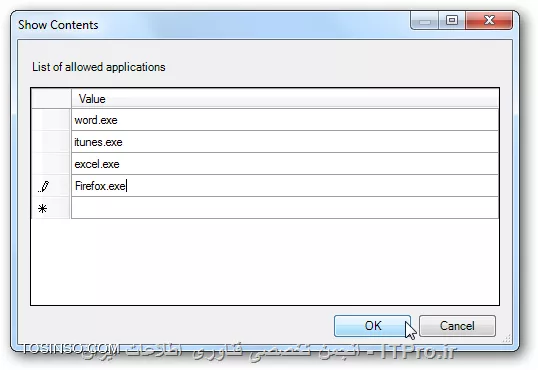Click the OK button

(372, 326)
